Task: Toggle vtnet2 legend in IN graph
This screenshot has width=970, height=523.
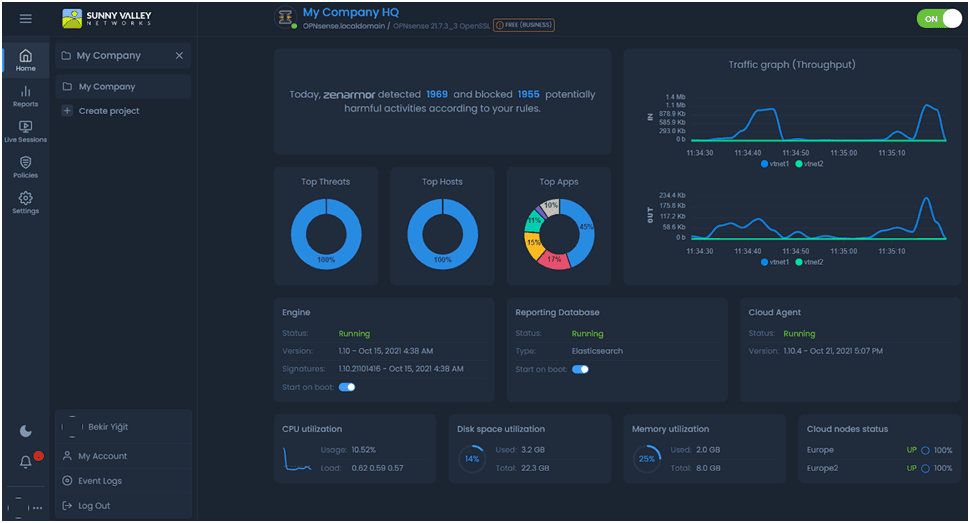Action: point(810,164)
